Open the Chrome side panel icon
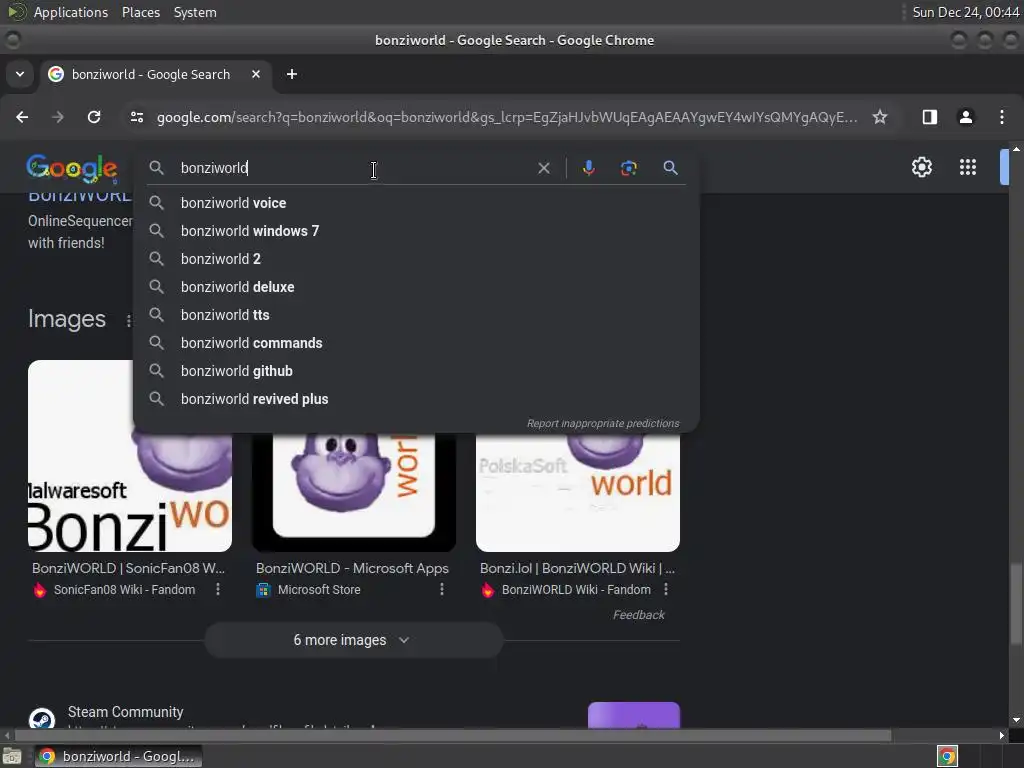The height and width of the screenshot is (768, 1024). [x=929, y=117]
